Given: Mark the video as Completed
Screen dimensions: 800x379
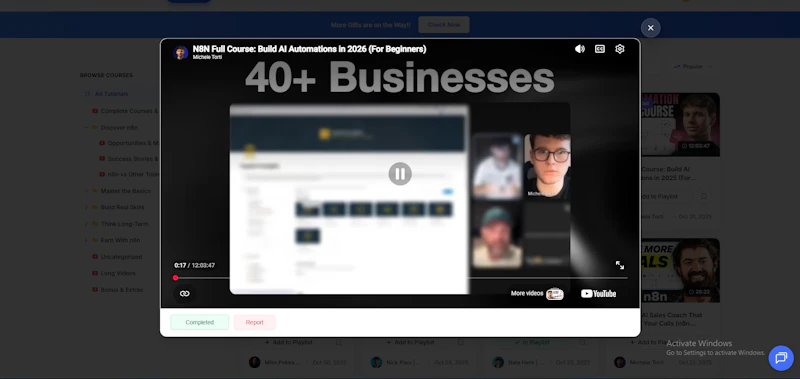Looking at the screenshot, I should click(199, 322).
